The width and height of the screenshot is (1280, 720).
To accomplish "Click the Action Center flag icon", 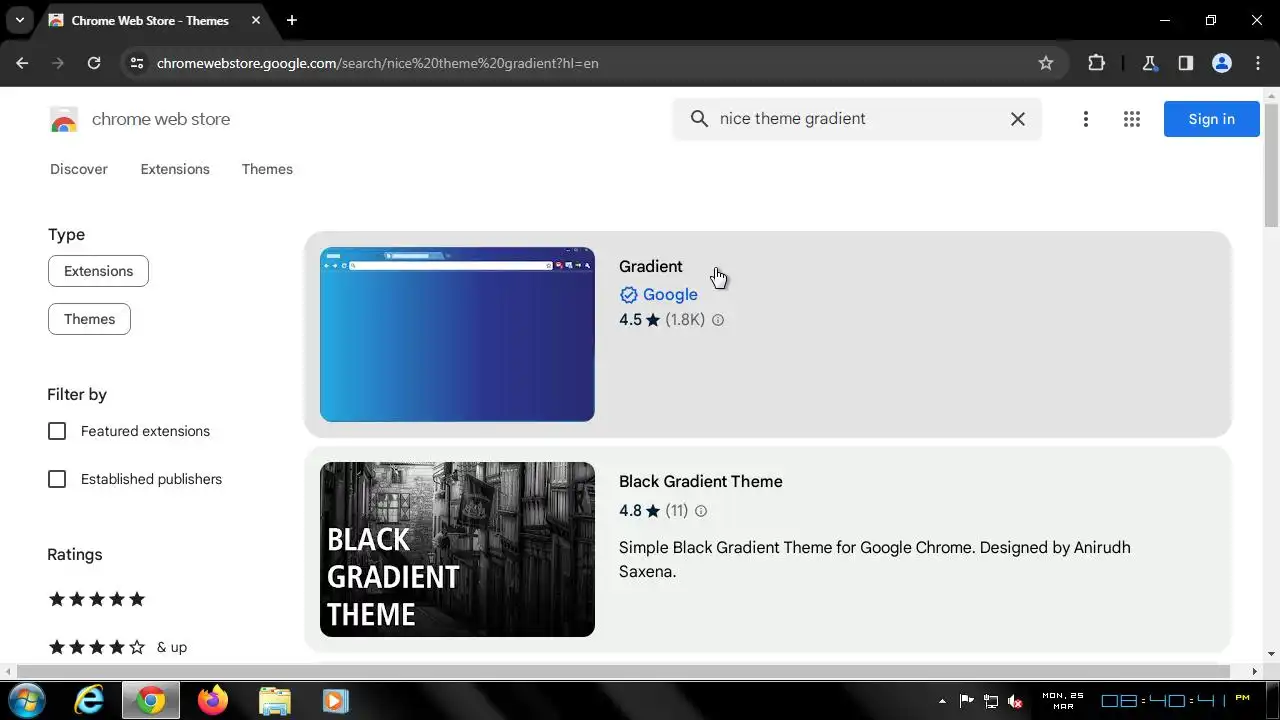I will point(966,701).
